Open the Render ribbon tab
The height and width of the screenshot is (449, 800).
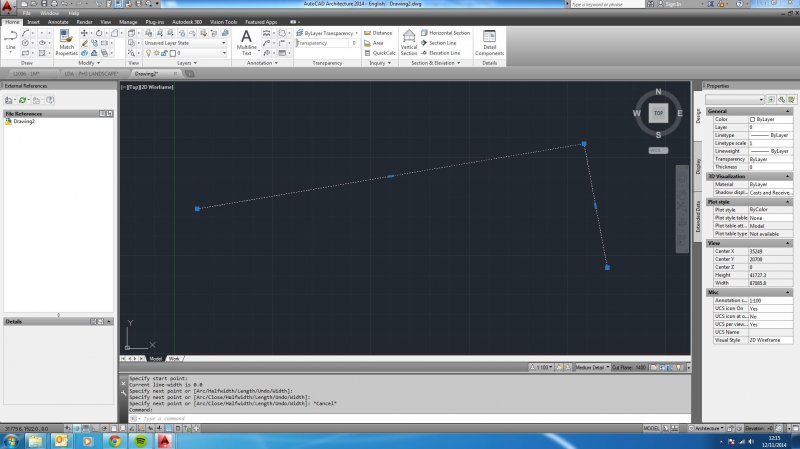pyautogui.click(x=84, y=22)
